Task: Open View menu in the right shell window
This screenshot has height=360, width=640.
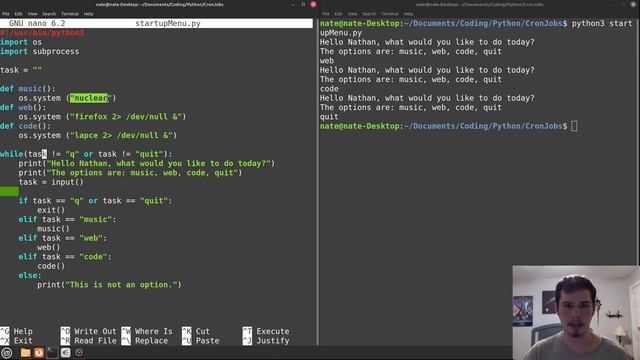Action: click(x=352, y=14)
